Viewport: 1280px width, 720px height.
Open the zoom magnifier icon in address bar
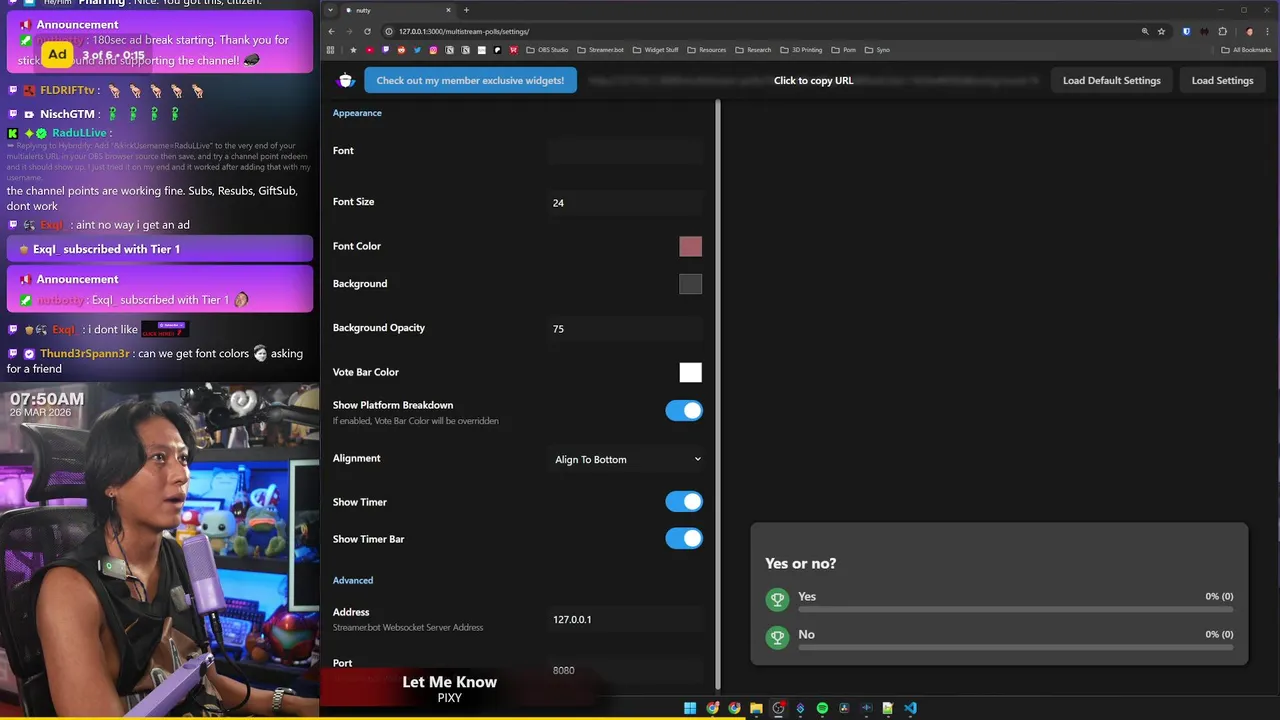pyautogui.click(x=1145, y=31)
